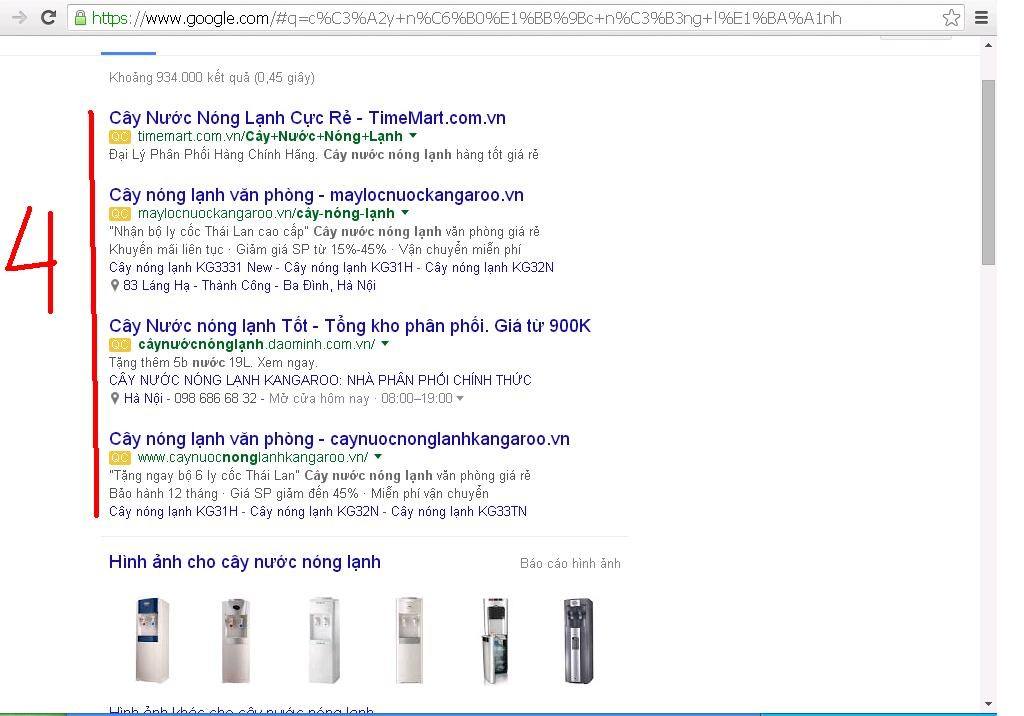Click the scrollbar down arrow
The height and width of the screenshot is (716, 1024).
pyautogui.click(x=988, y=704)
